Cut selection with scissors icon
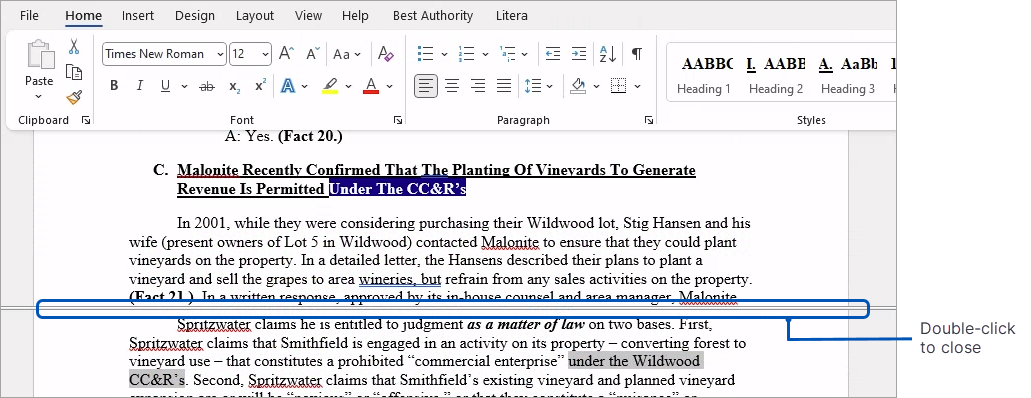 [74, 47]
